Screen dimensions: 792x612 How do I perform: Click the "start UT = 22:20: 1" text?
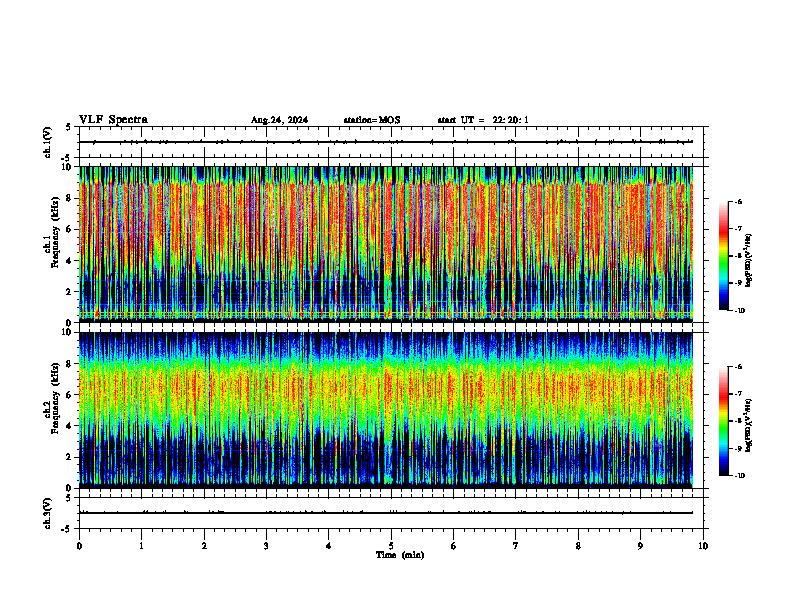pyautogui.click(x=483, y=120)
